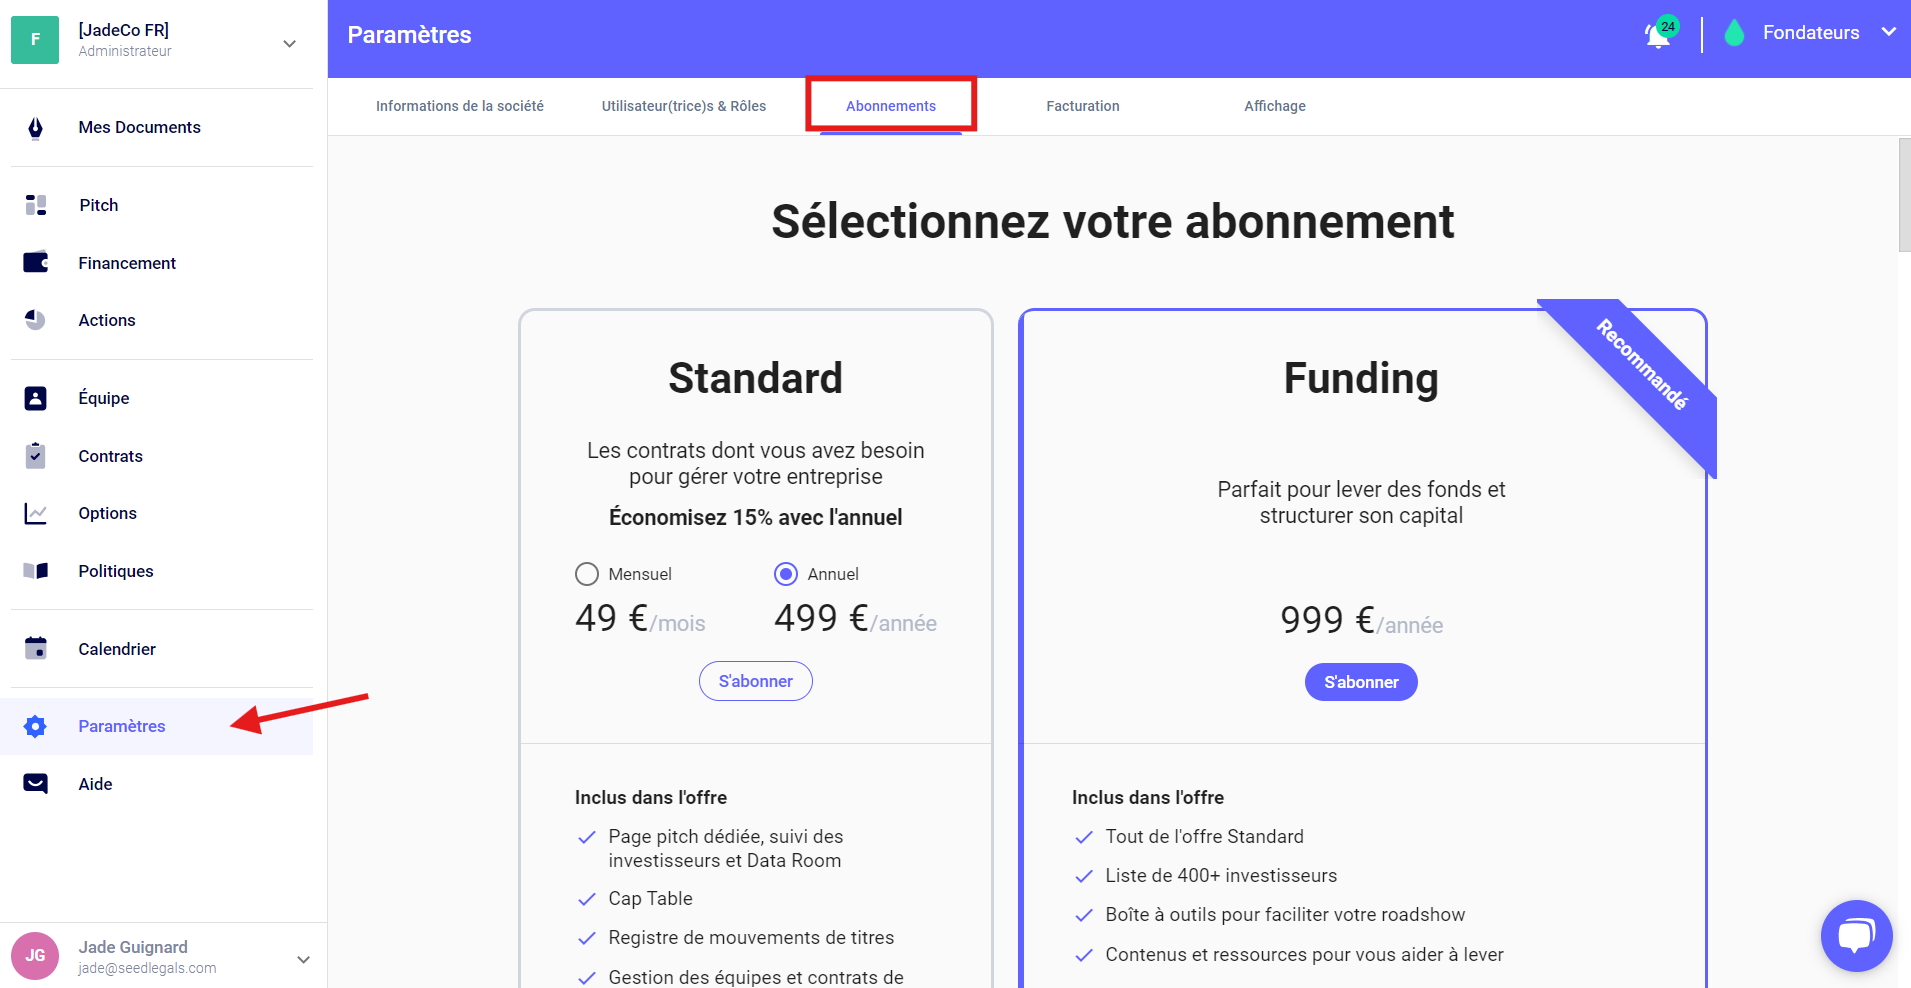Subscribe to the Funding plan

tap(1360, 682)
